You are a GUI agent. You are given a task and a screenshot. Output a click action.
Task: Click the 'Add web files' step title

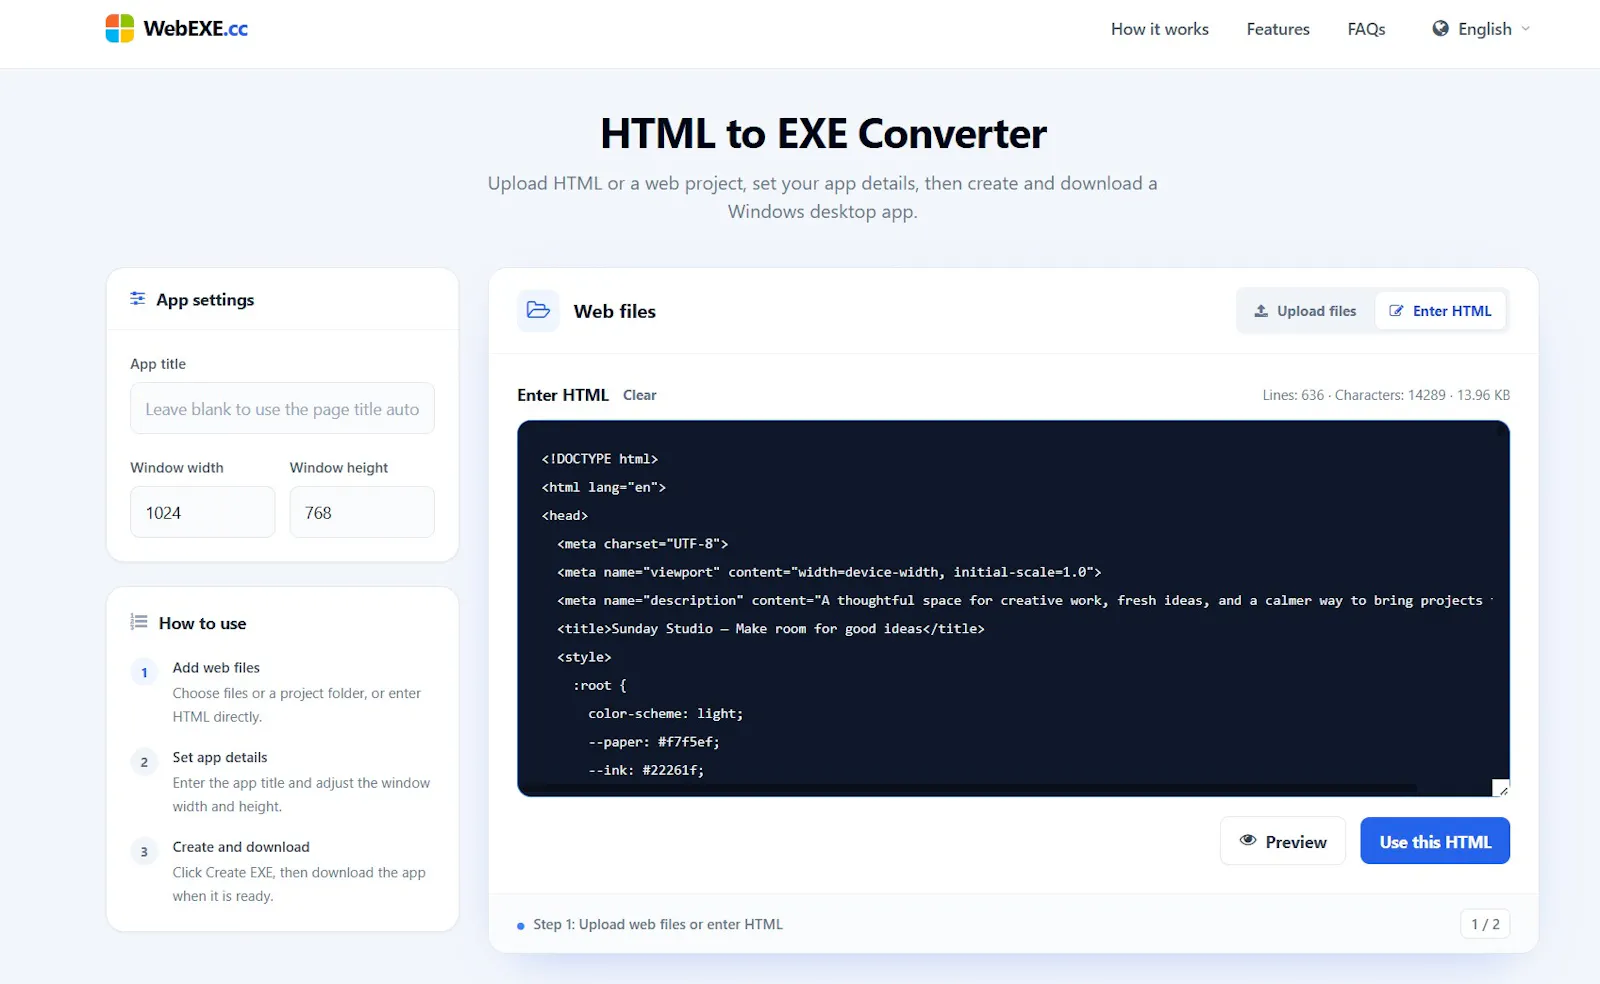click(216, 667)
